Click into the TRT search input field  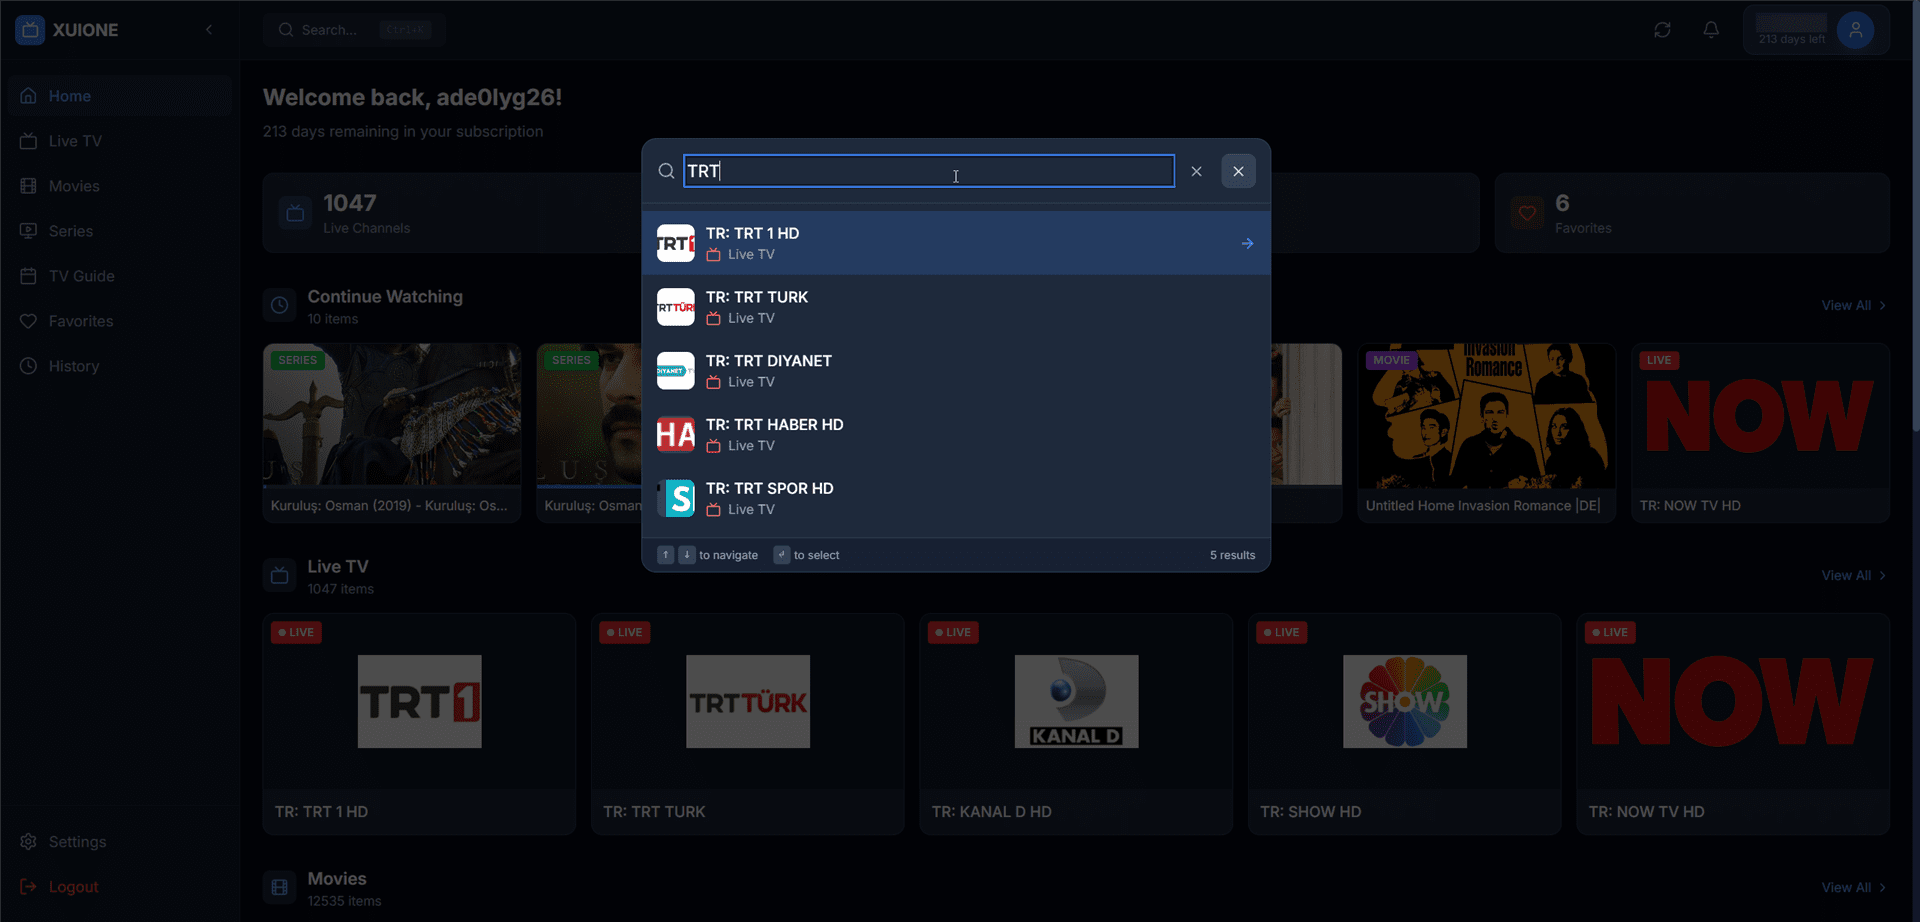click(x=928, y=171)
